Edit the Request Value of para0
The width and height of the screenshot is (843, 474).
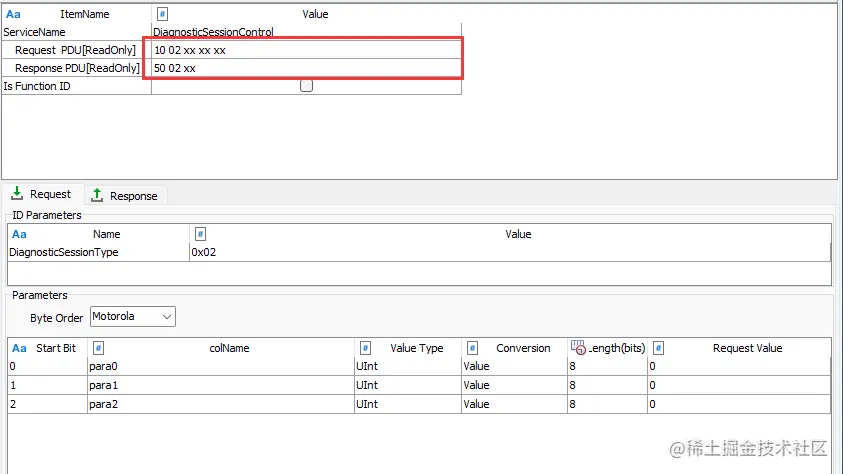[x=739, y=366]
